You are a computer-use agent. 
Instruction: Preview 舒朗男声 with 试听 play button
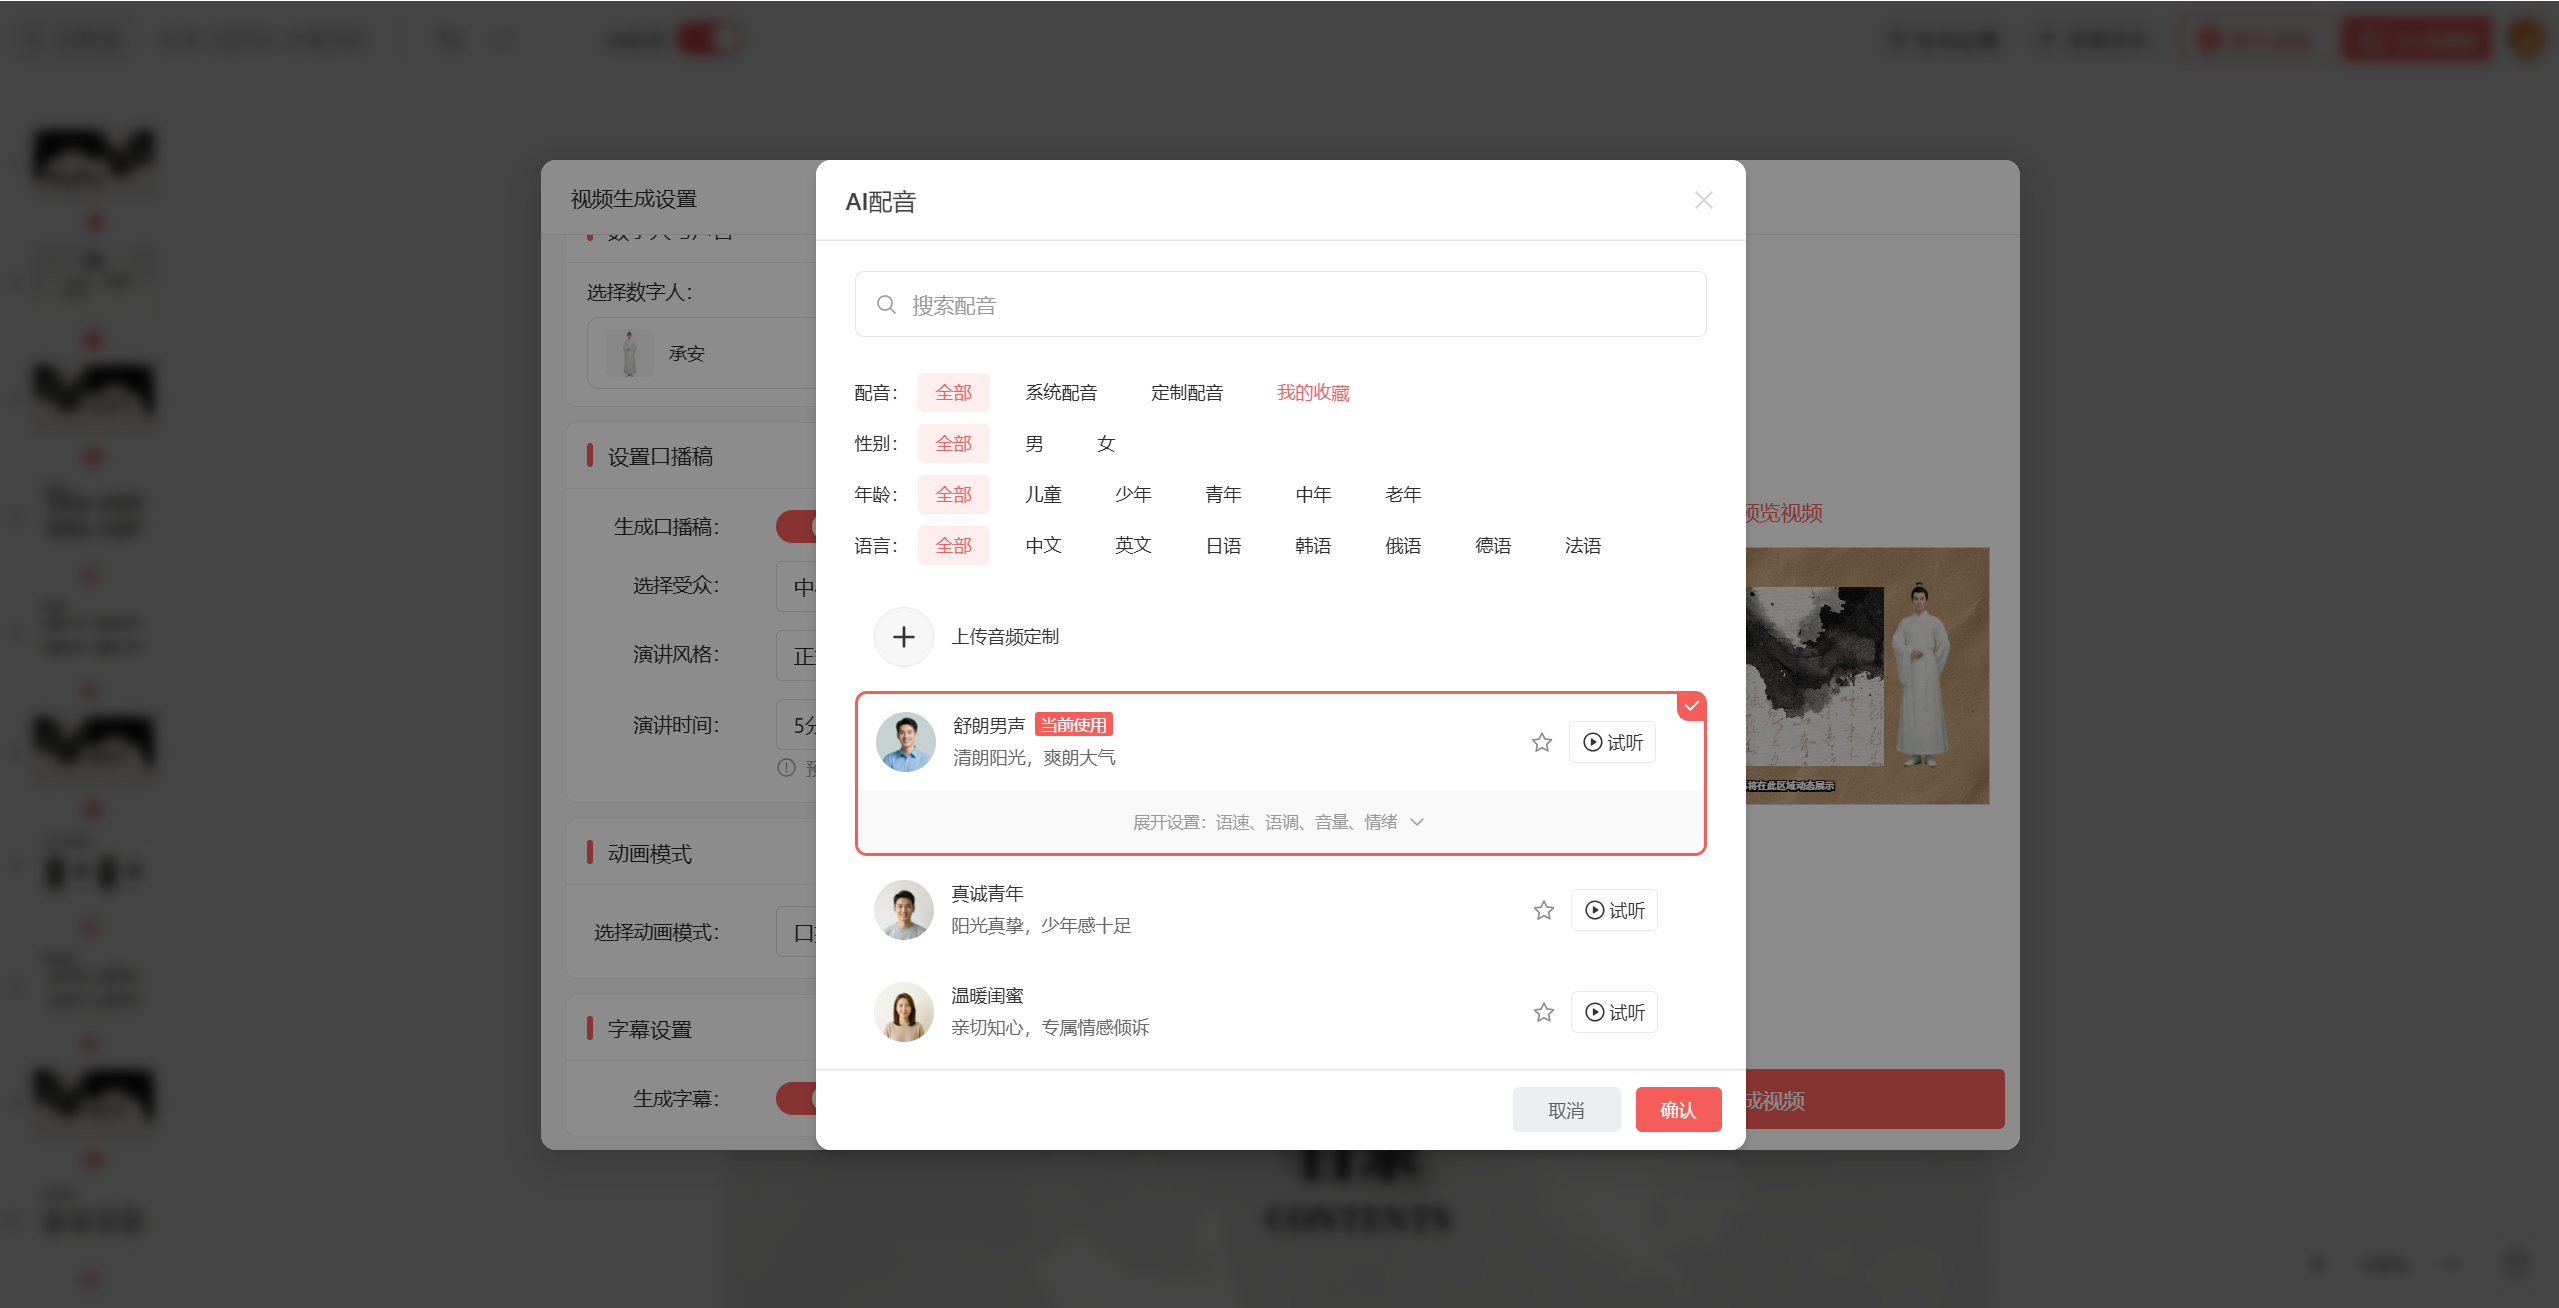(1612, 742)
